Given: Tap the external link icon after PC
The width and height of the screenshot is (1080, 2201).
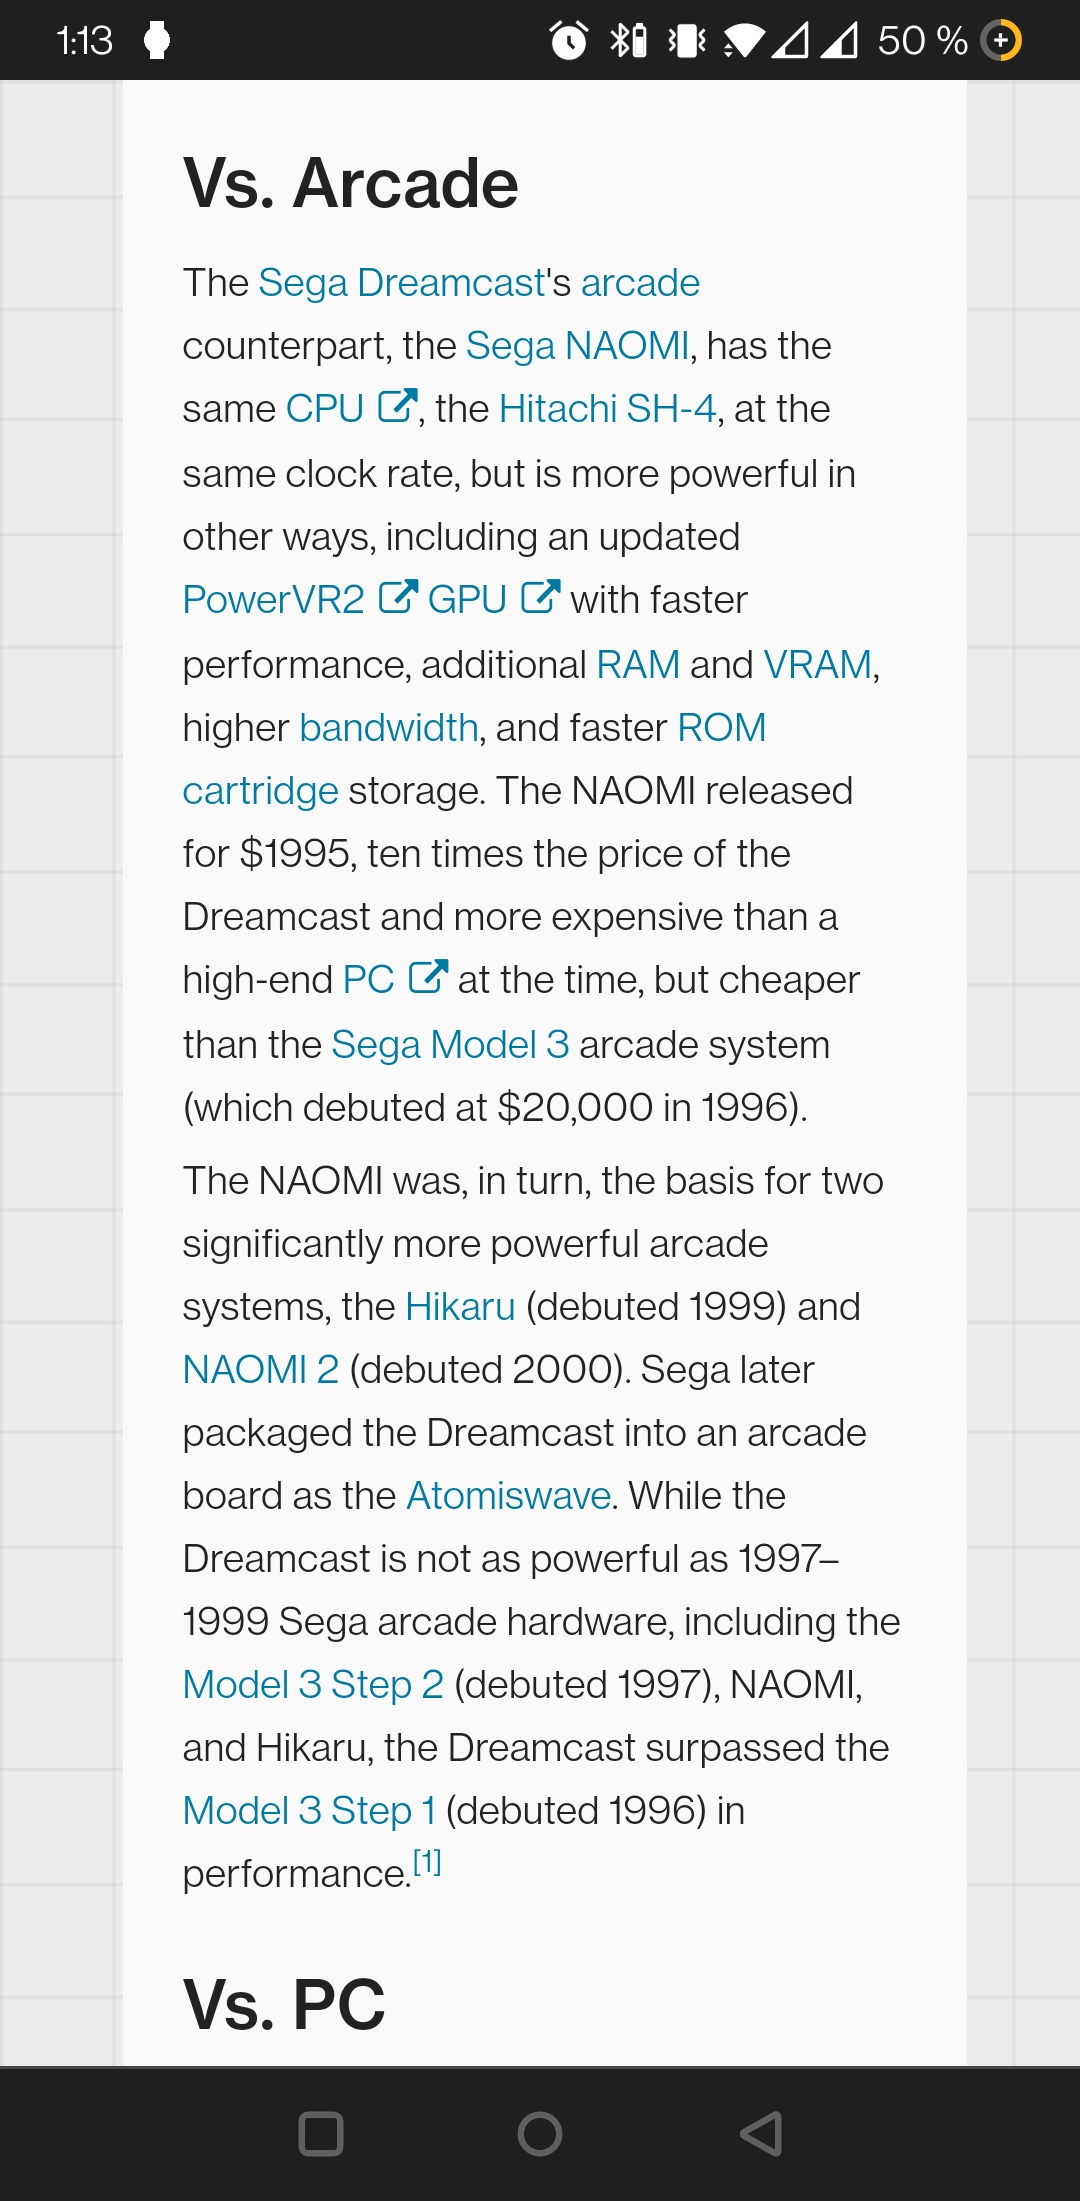Looking at the screenshot, I should (429, 977).
